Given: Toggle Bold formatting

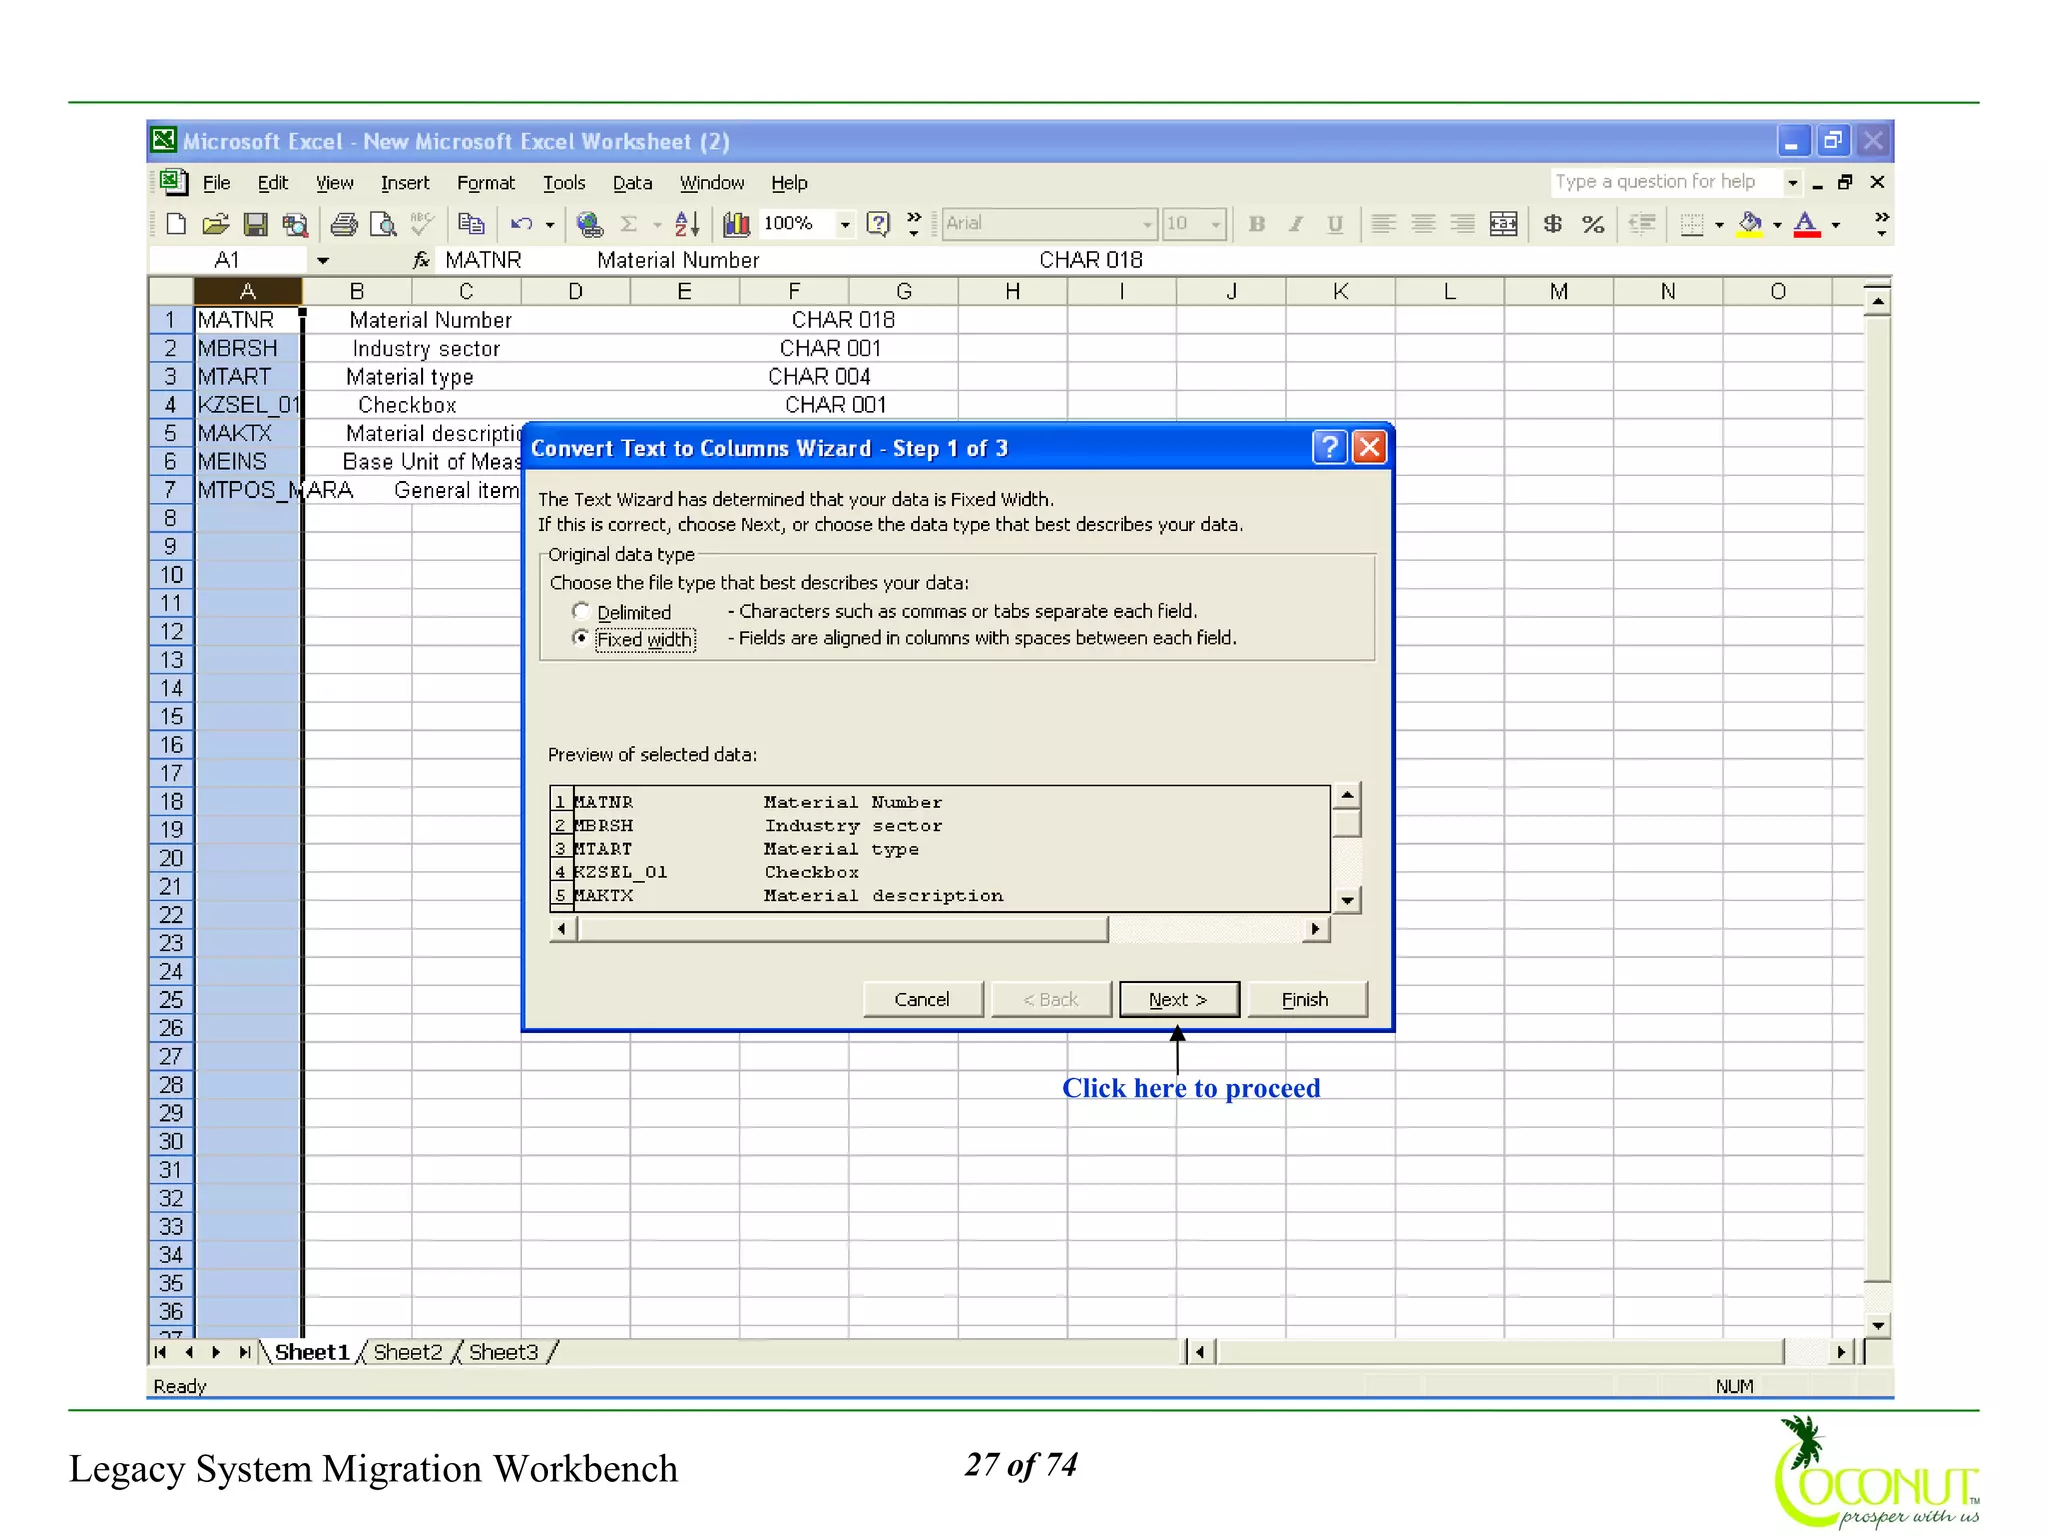Looking at the screenshot, I should pyautogui.click(x=1257, y=224).
